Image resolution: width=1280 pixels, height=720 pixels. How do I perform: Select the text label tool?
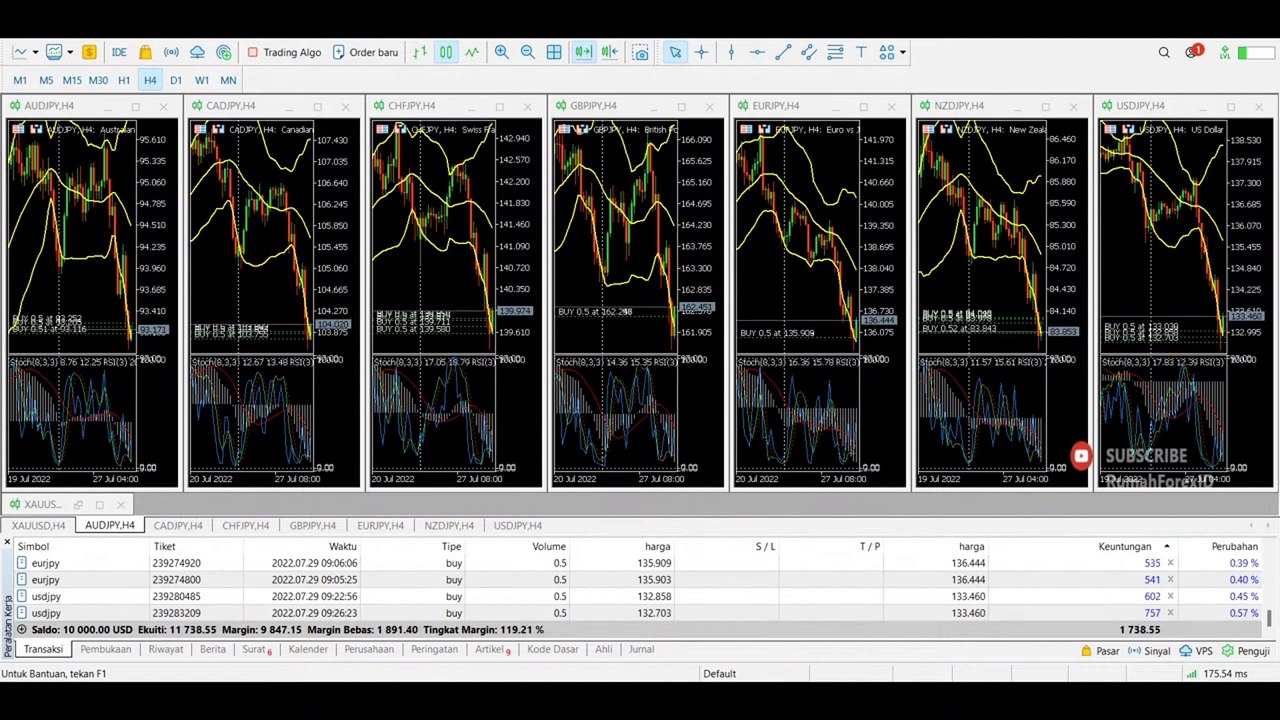(x=861, y=52)
